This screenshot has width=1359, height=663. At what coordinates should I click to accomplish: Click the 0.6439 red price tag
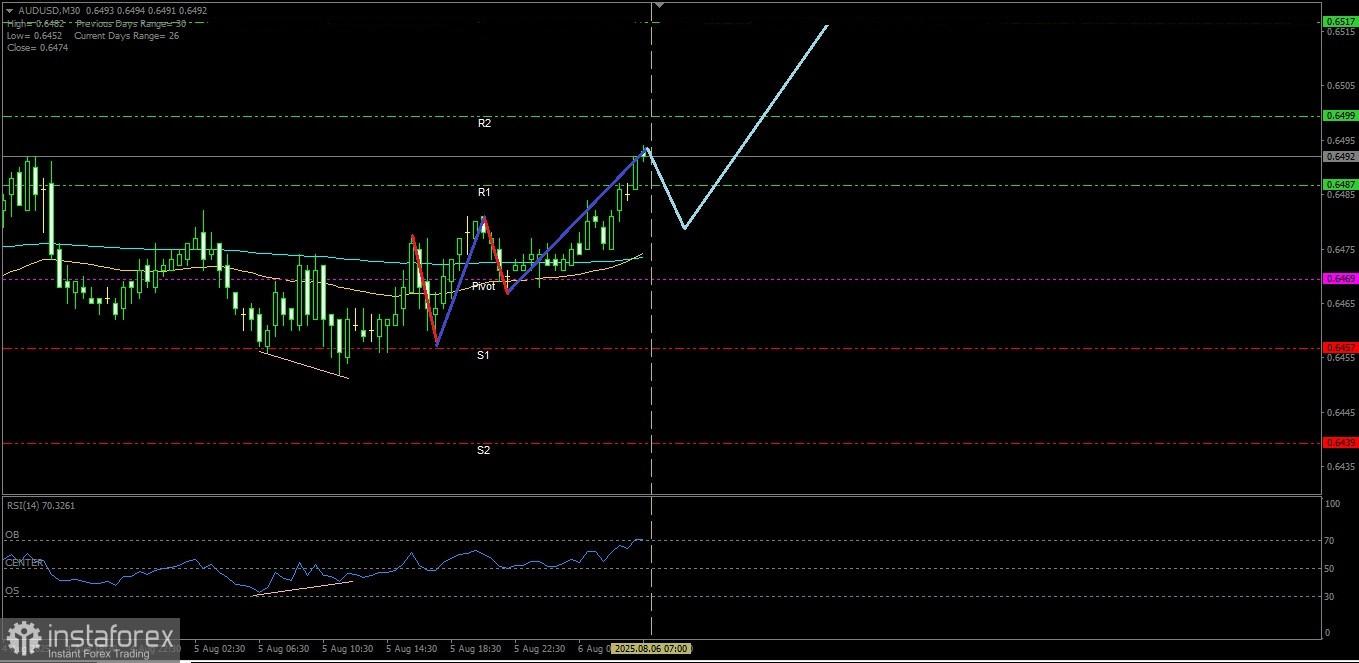pos(1340,442)
